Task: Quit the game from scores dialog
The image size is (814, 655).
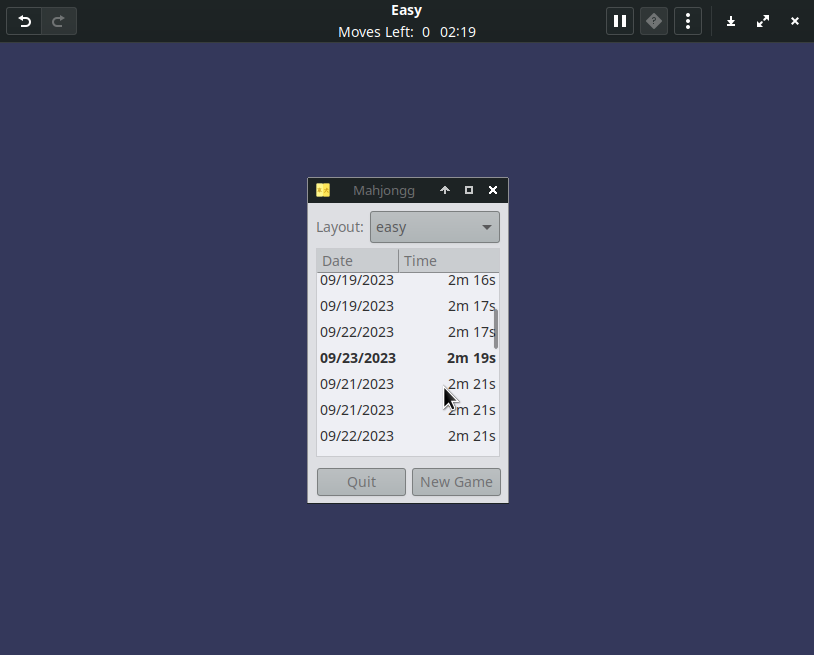Action: 361,482
